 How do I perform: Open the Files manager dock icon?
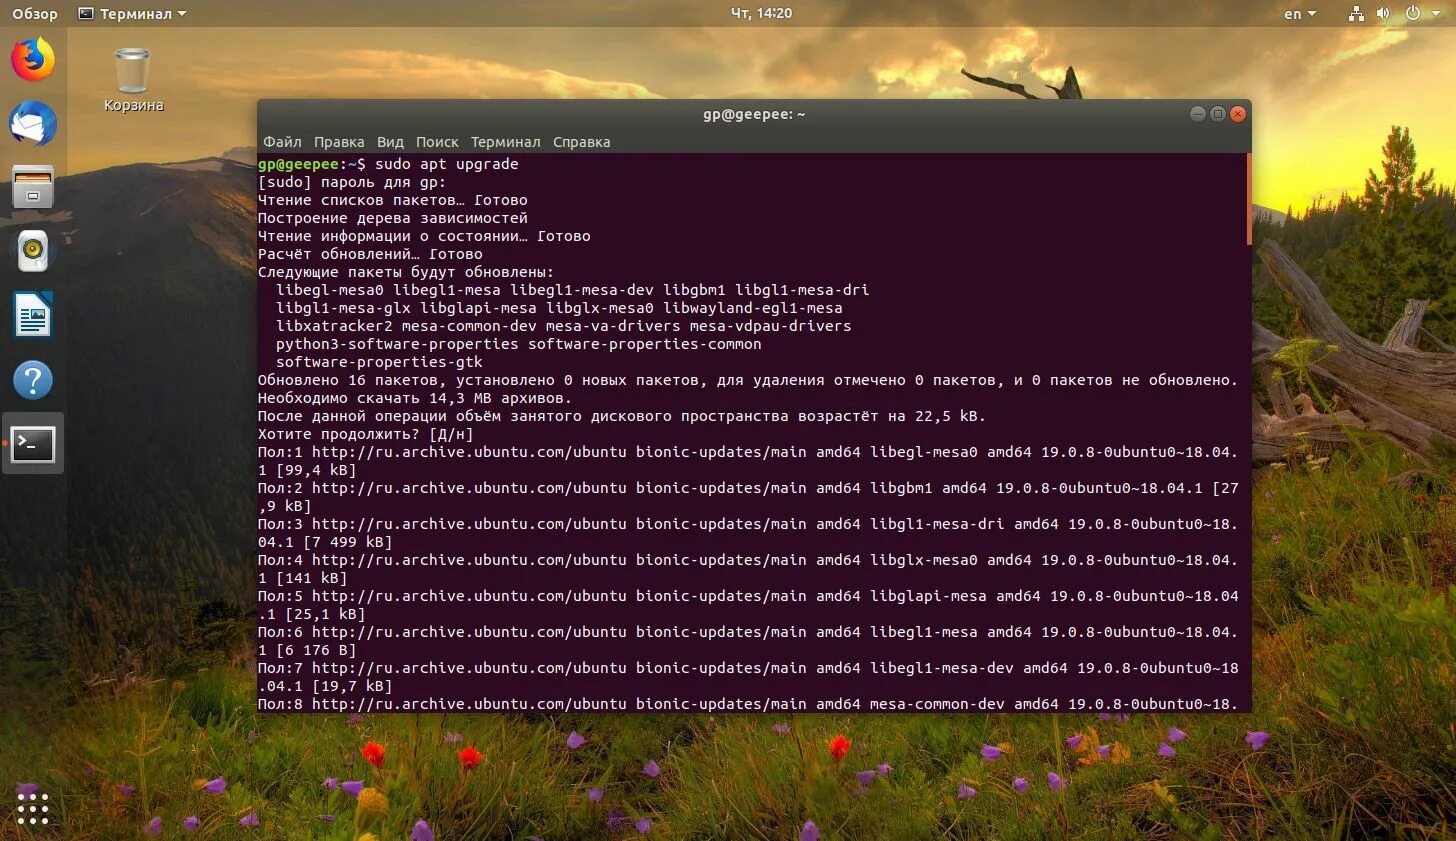click(x=33, y=187)
